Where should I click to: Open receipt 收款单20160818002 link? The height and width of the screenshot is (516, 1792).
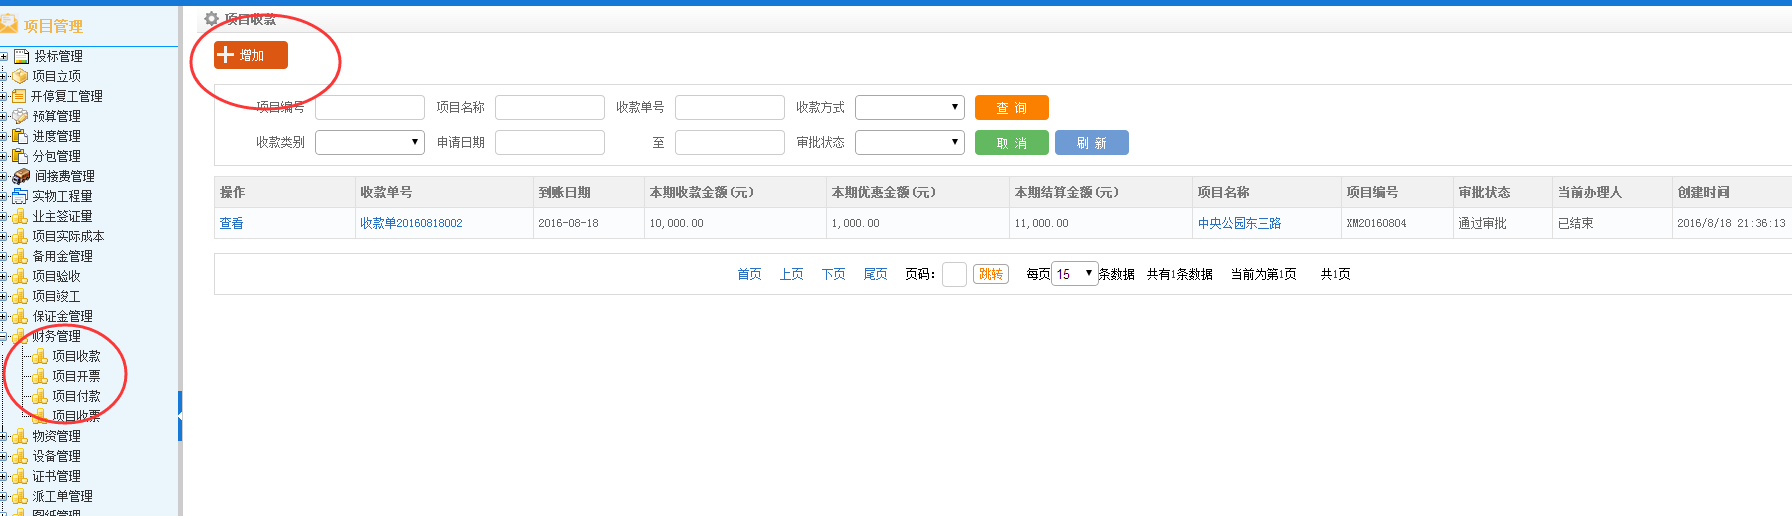click(411, 223)
